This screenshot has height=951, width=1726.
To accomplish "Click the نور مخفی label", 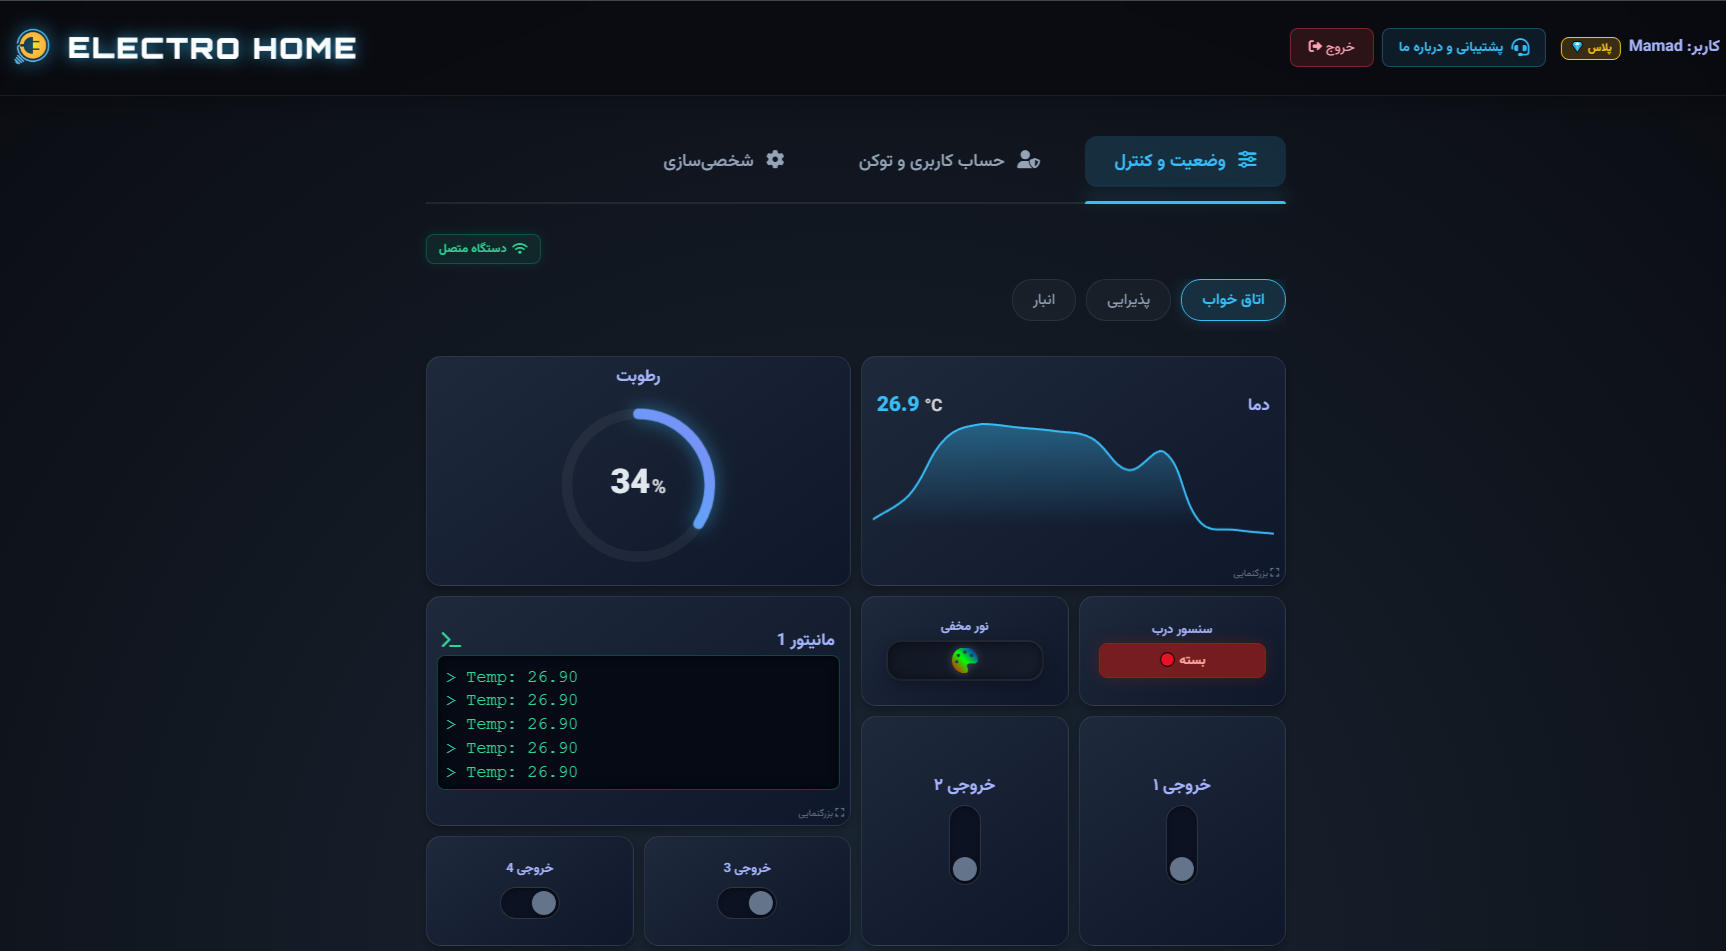I will point(964,626).
